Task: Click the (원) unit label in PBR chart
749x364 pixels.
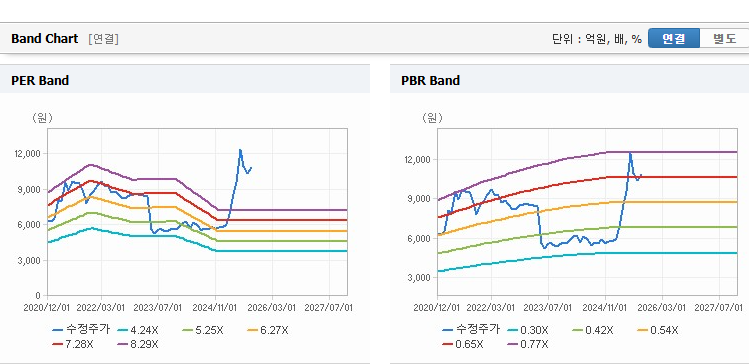Action: tap(432, 118)
